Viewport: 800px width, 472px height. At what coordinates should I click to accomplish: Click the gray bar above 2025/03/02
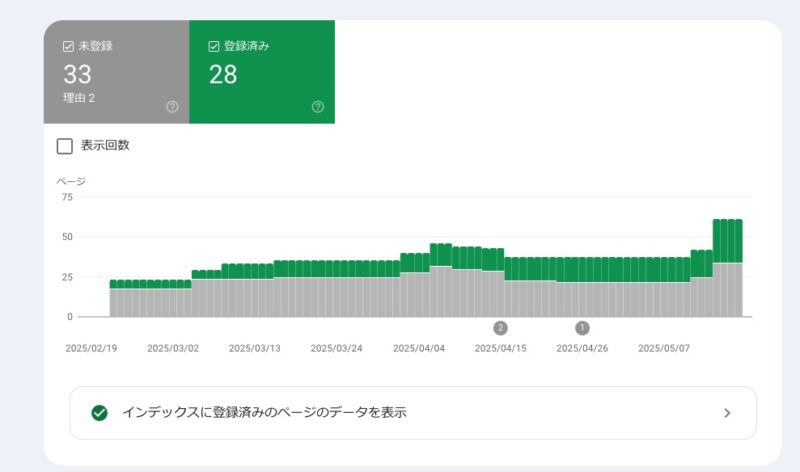(173, 303)
